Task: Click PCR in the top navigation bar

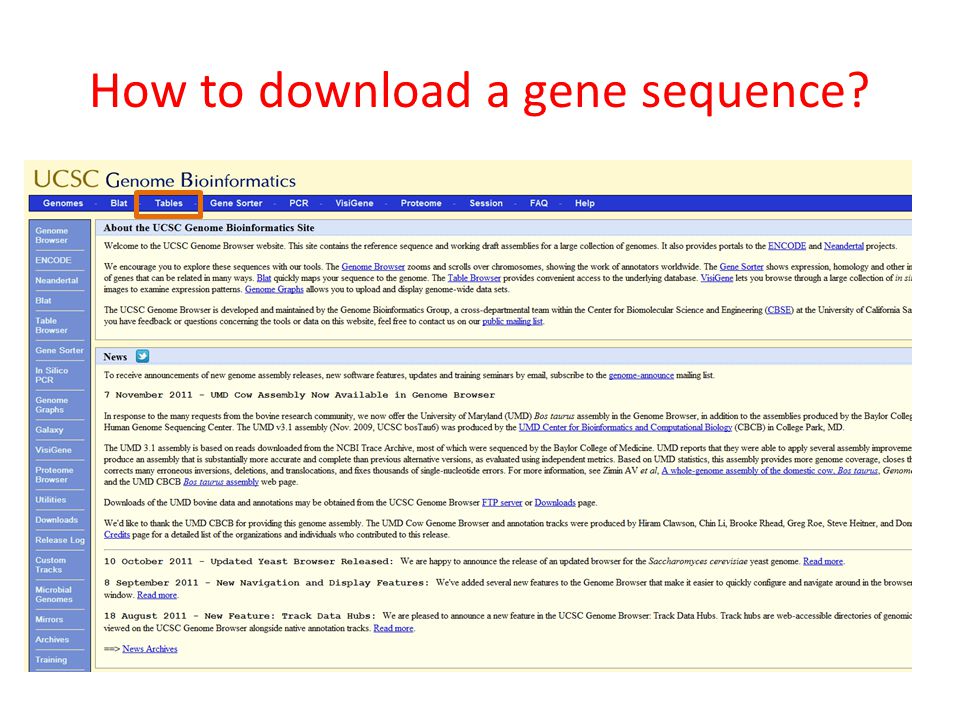Action: point(299,203)
